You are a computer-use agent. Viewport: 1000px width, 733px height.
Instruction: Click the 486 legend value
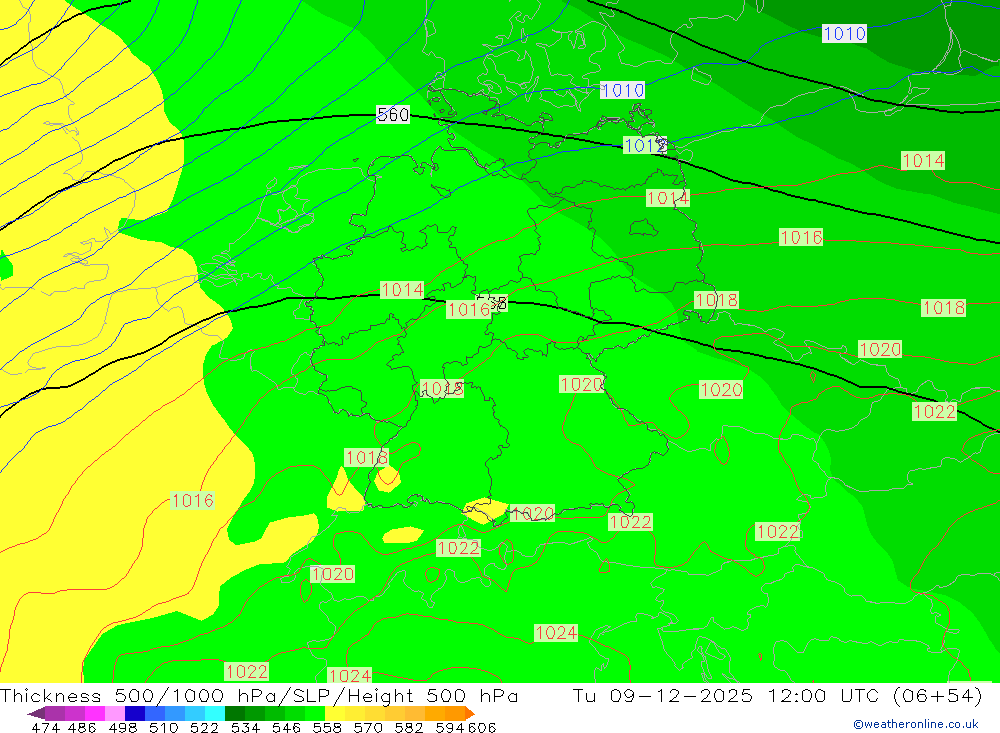click(82, 727)
